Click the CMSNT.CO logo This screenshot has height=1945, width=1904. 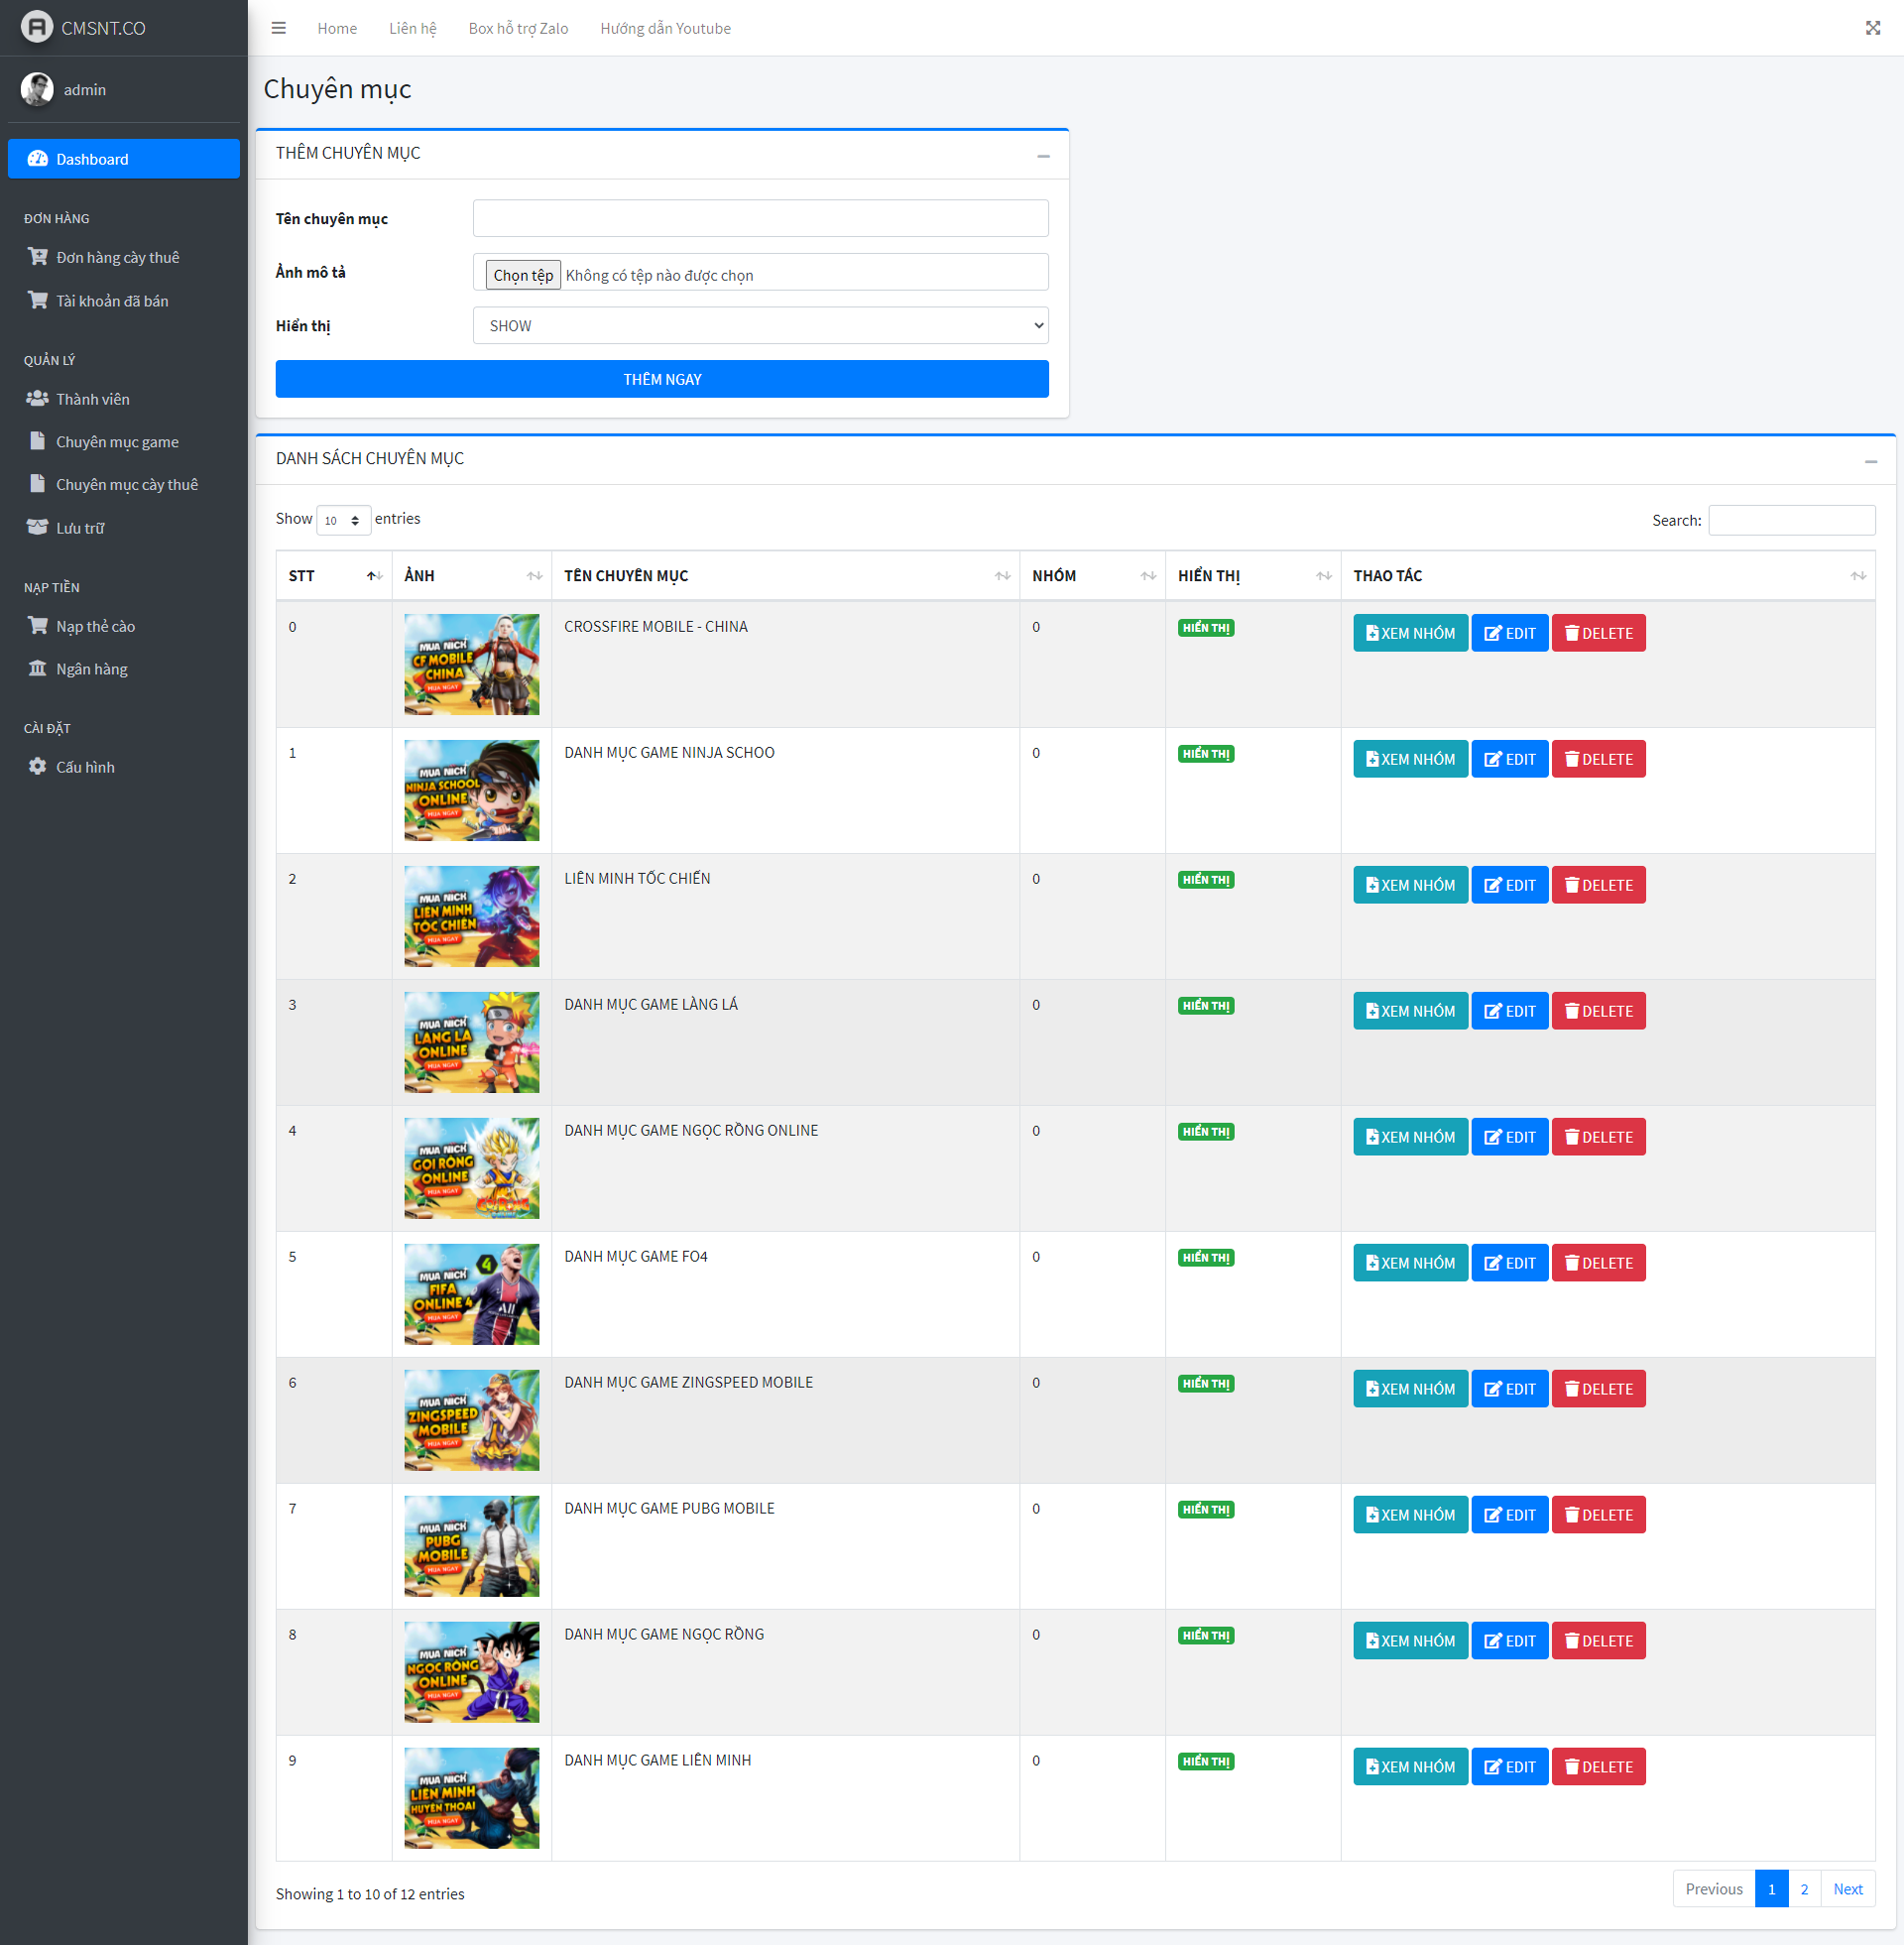point(84,27)
